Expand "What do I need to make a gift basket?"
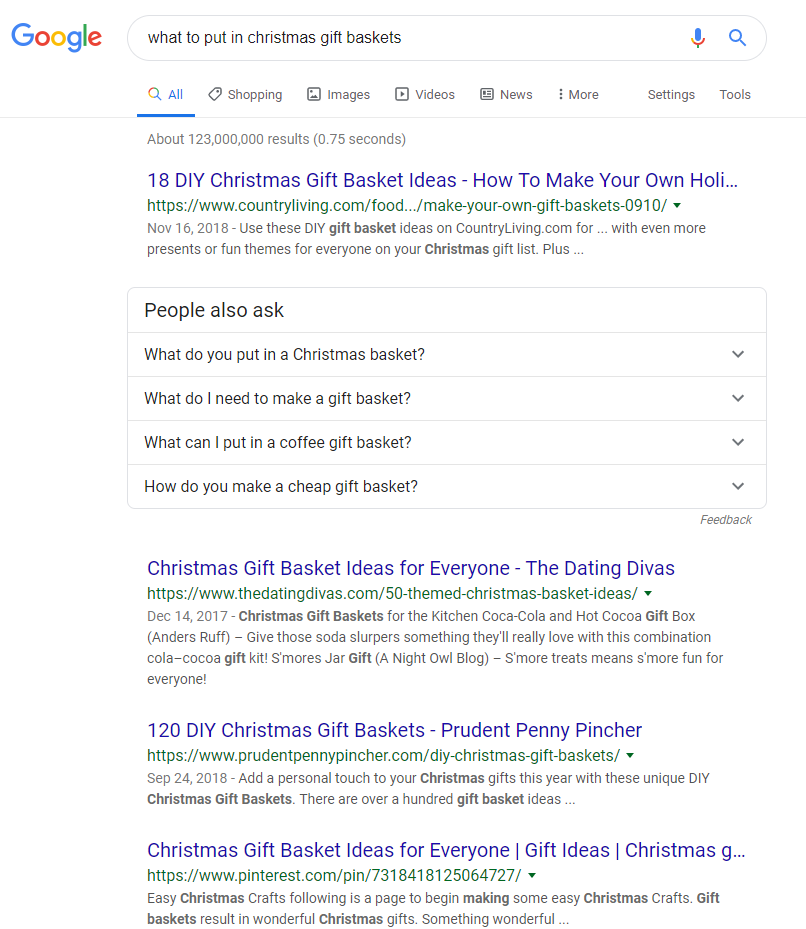 pos(446,399)
